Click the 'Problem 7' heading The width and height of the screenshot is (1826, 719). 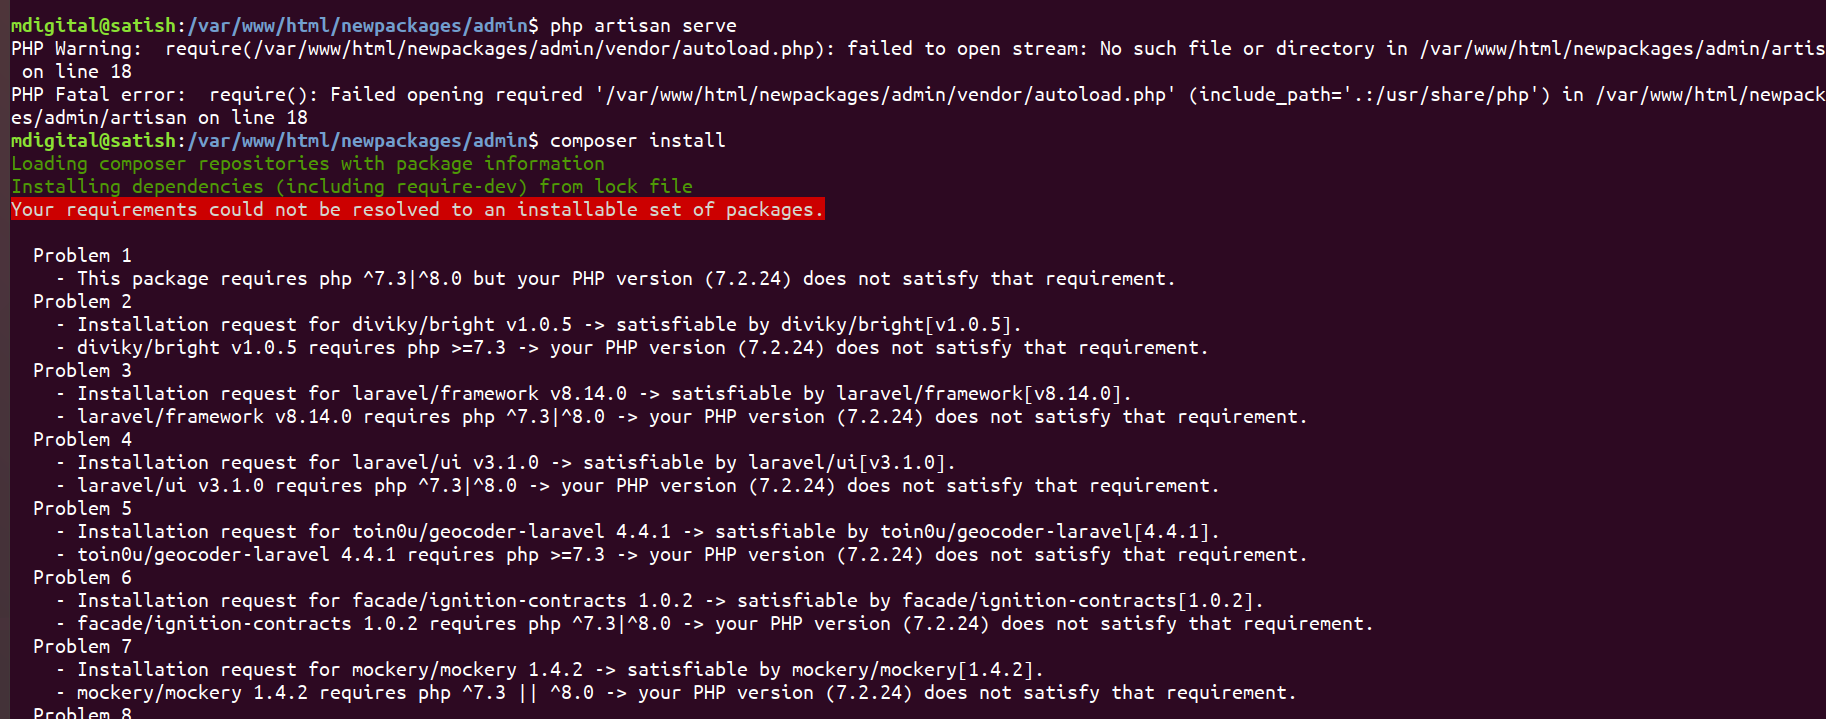coord(82,646)
